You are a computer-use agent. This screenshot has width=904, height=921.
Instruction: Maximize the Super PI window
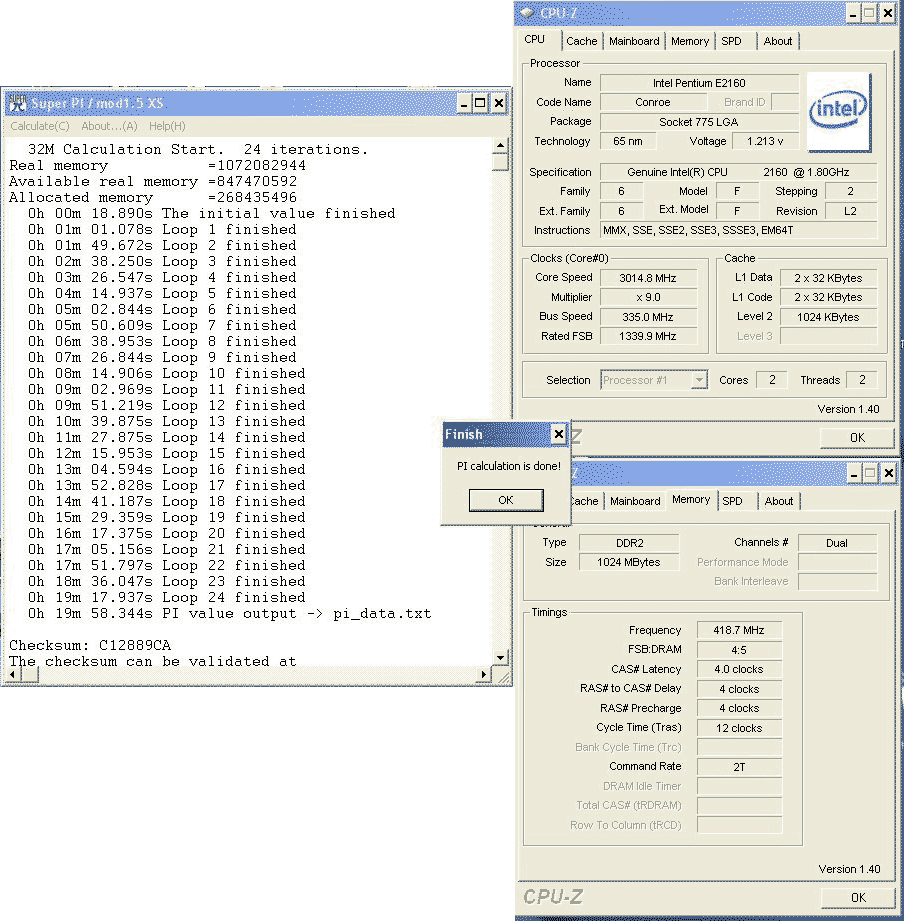[x=480, y=103]
